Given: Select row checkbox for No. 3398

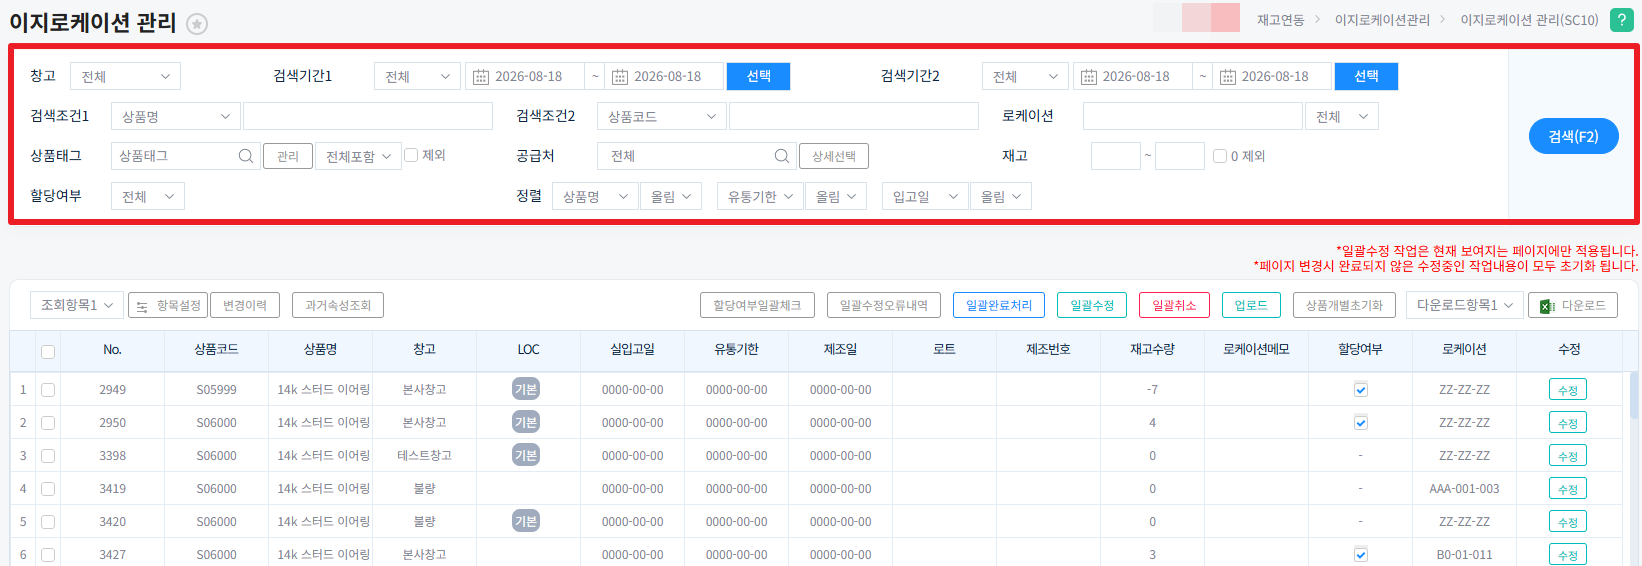Looking at the screenshot, I should [x=48, y=456].
